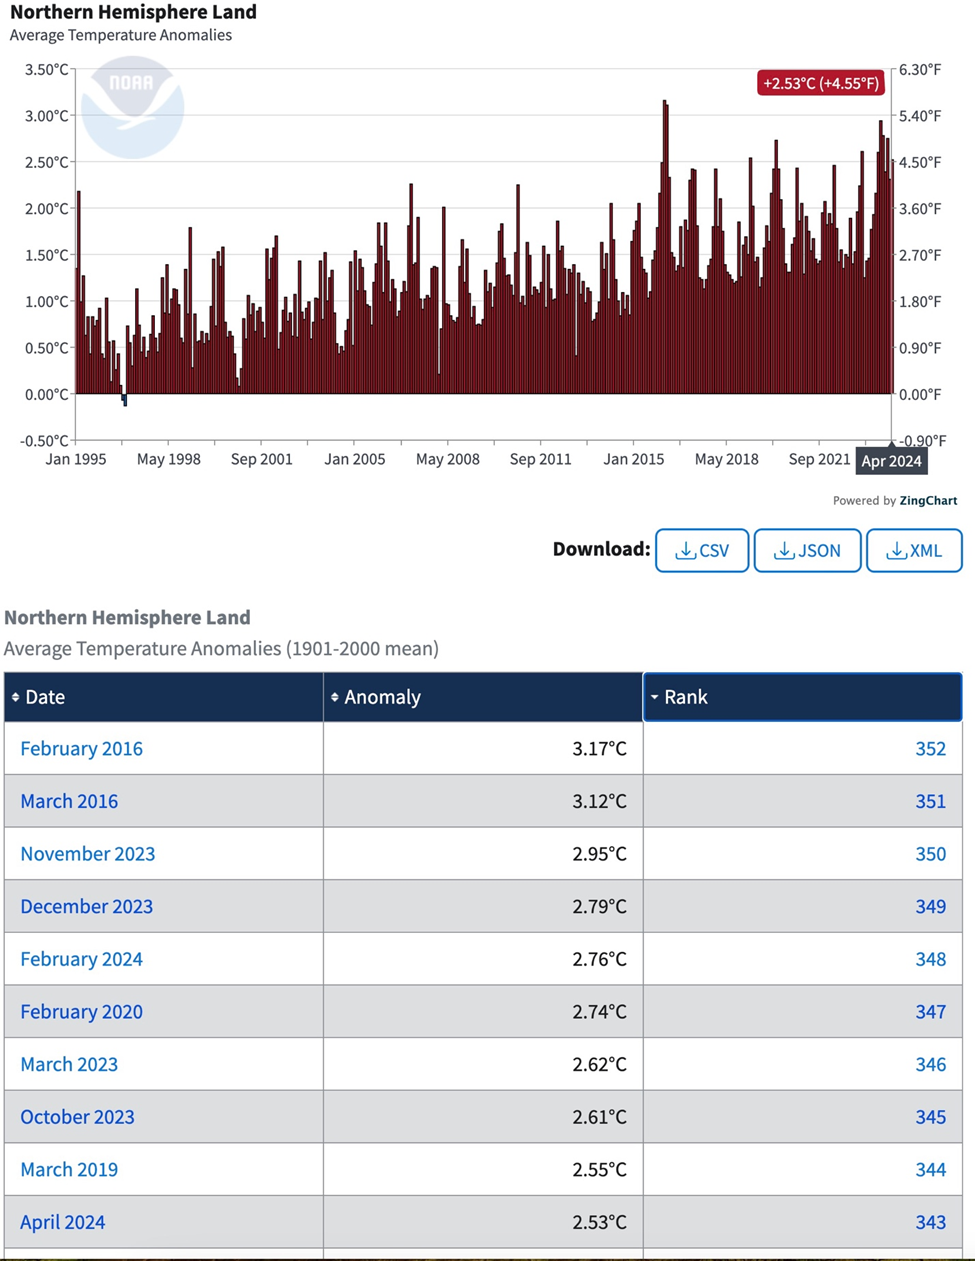Open the April 2024 date link

coord(63,1222)
